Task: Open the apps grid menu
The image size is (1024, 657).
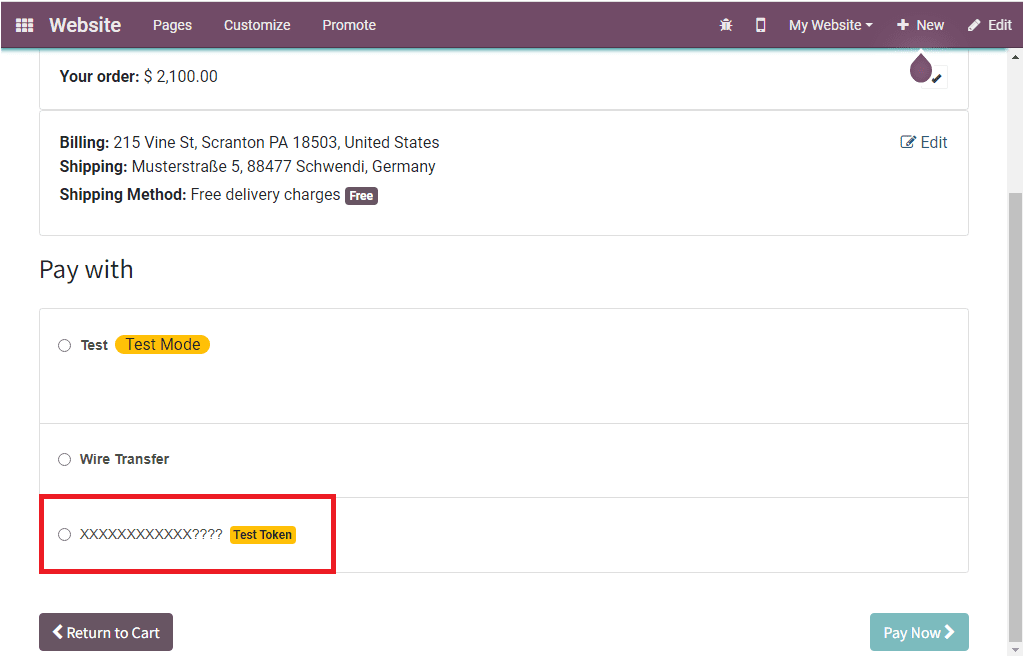Action: click(x=24, y=24)
